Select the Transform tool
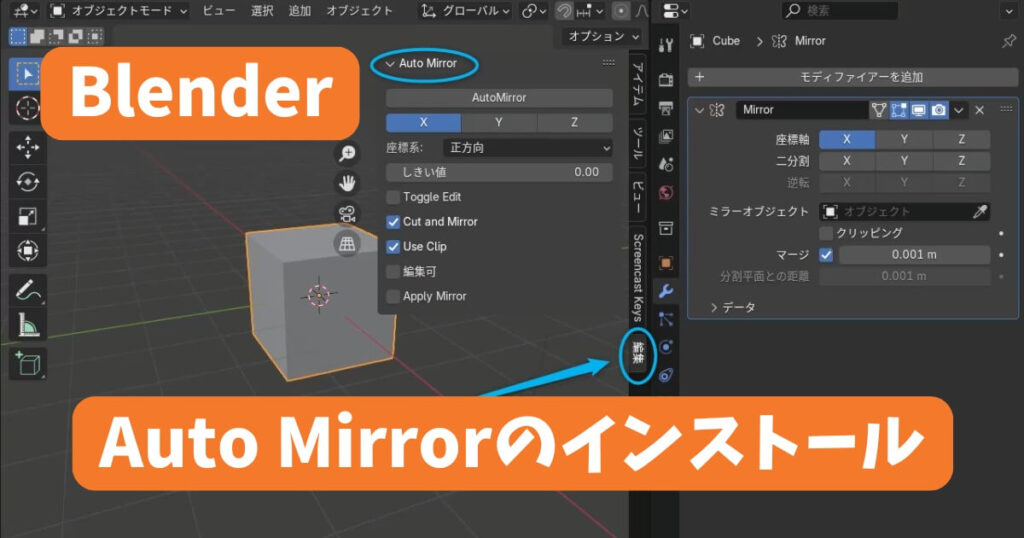Image resolution: width=1024 pixels, height=538 pixels. coord(27,251)
